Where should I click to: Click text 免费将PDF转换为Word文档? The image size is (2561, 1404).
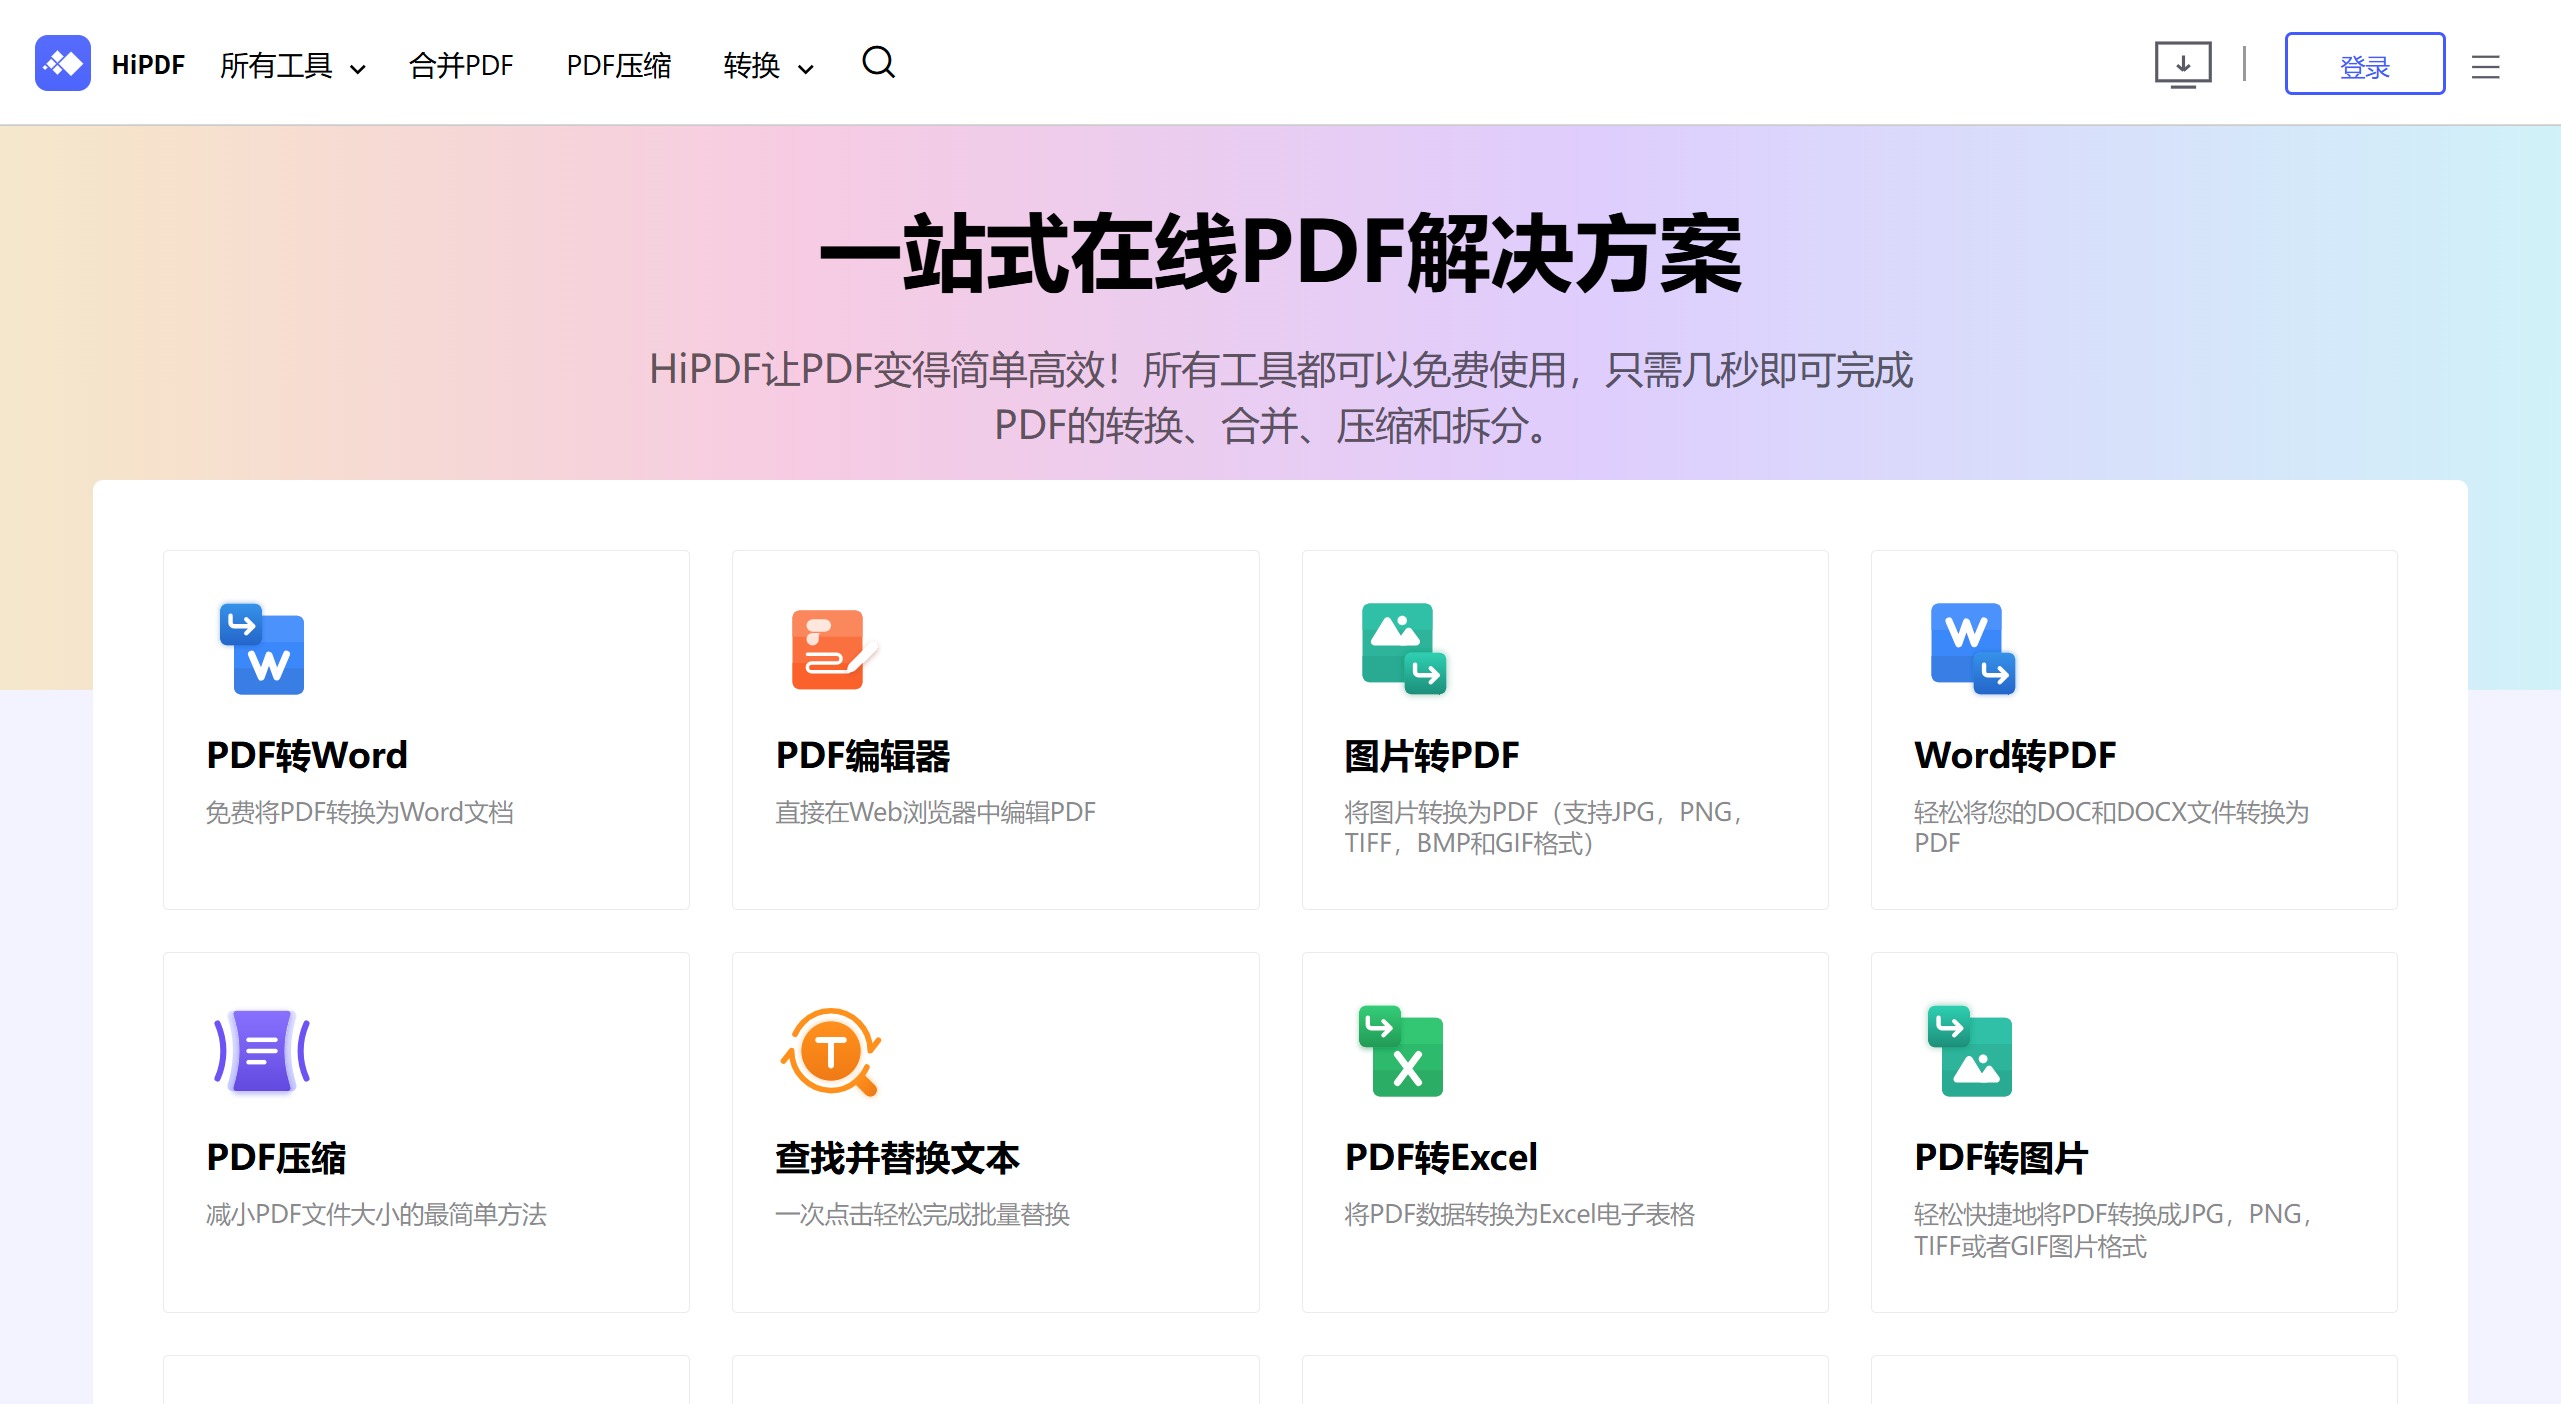click(360, 812)
